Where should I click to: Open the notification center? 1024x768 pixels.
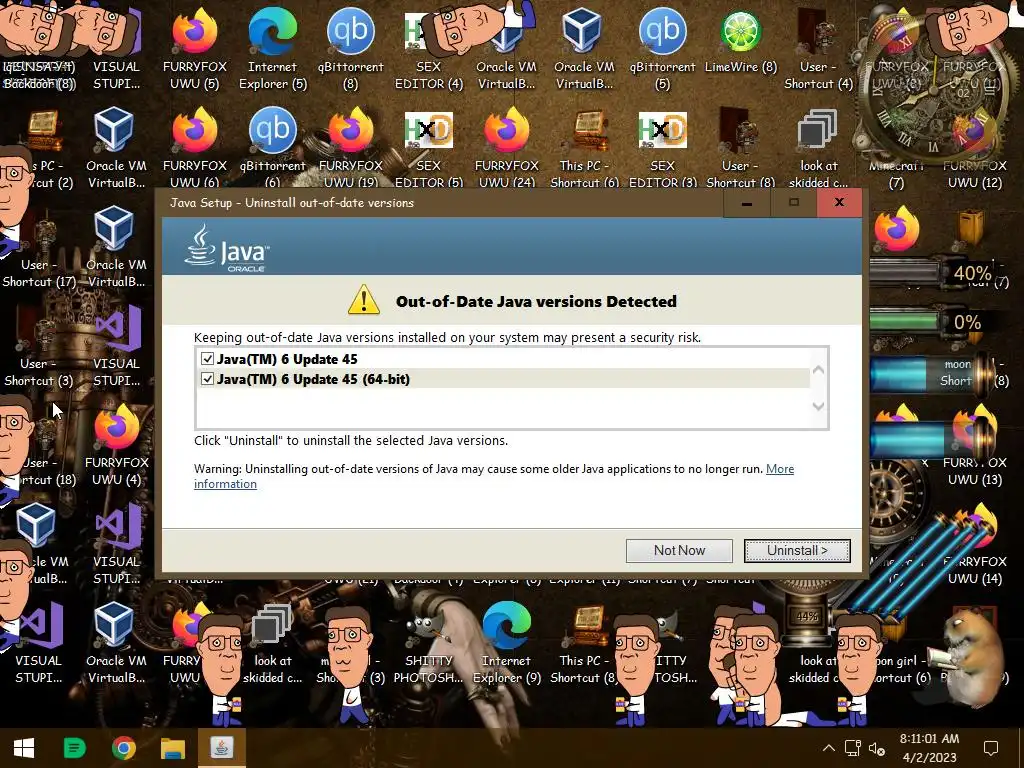coord(991,748)
